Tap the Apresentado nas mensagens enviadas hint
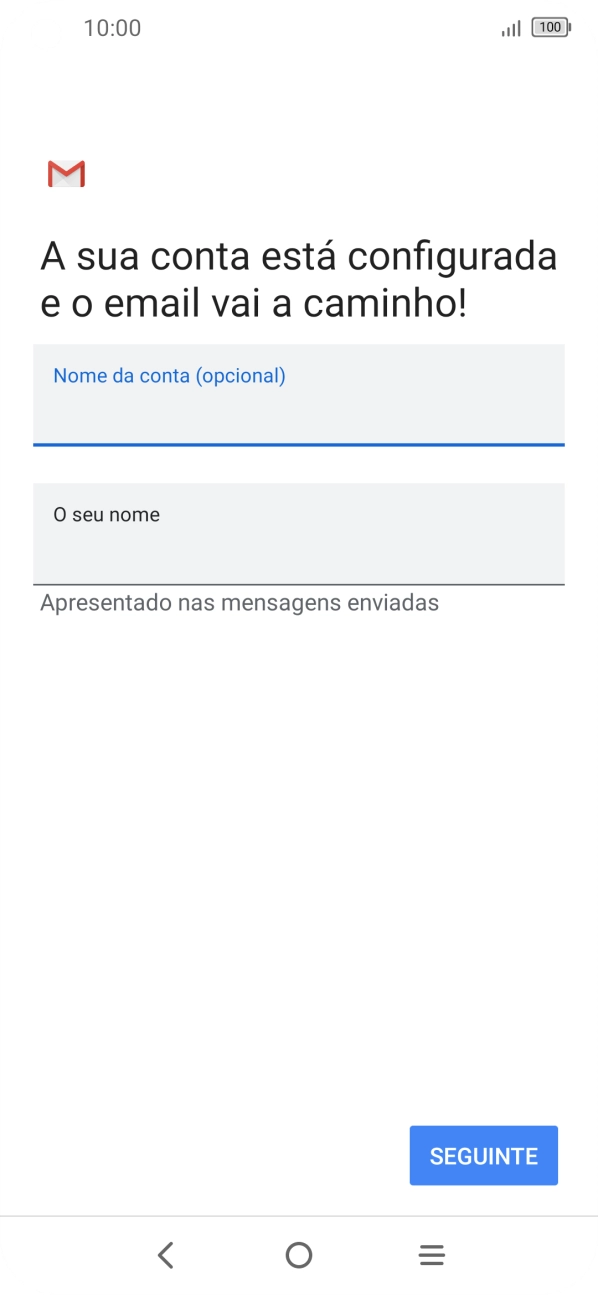The height and width of the screenshot is (1295, 598). 239,602
